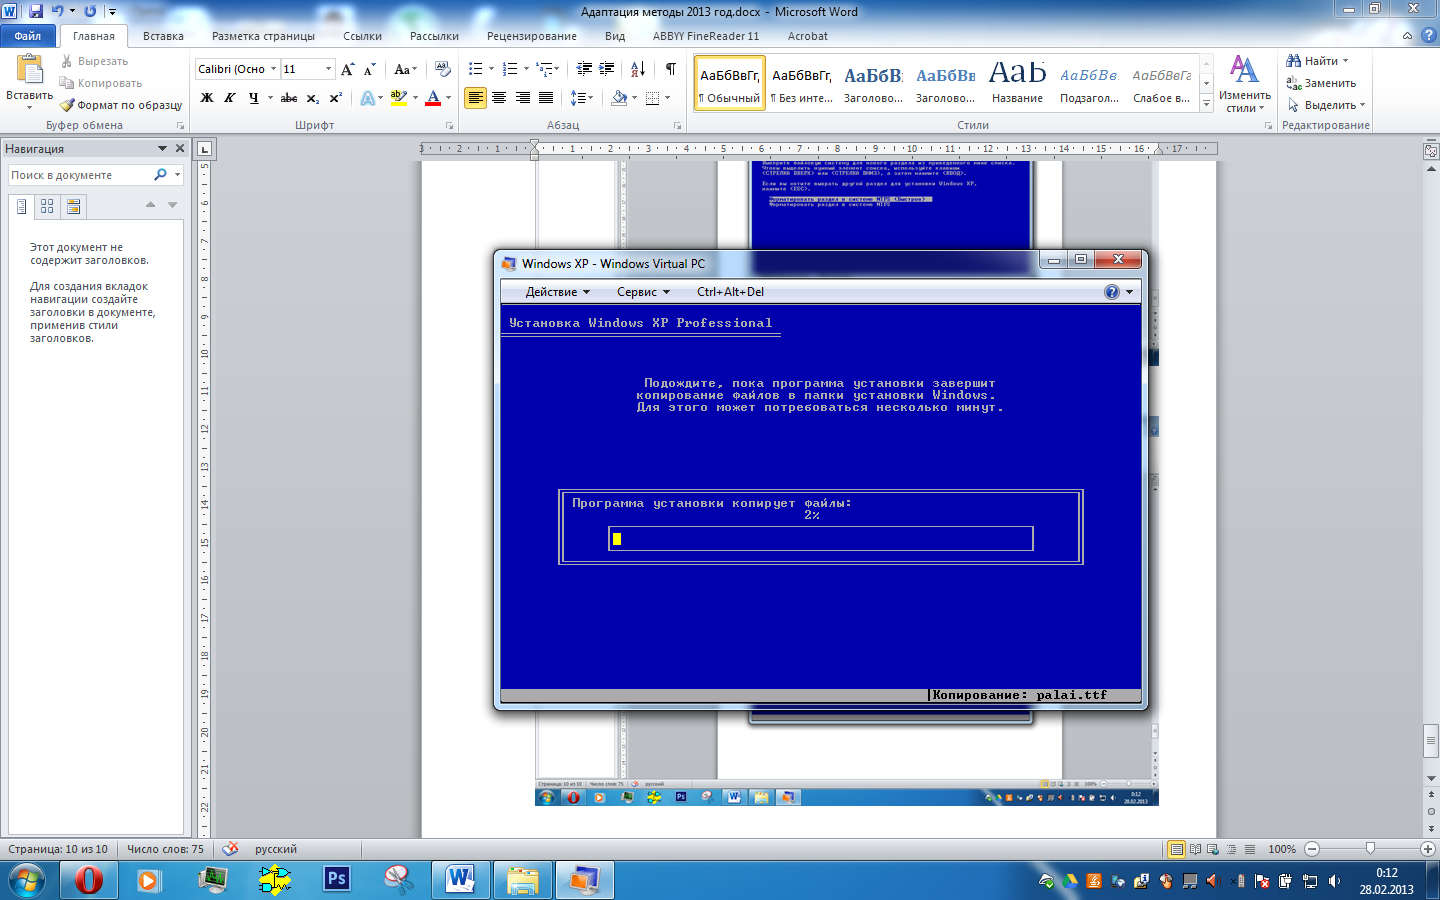Open Word Help question mark icon
Screen dimensions: 1440x900
point(1428,35)
